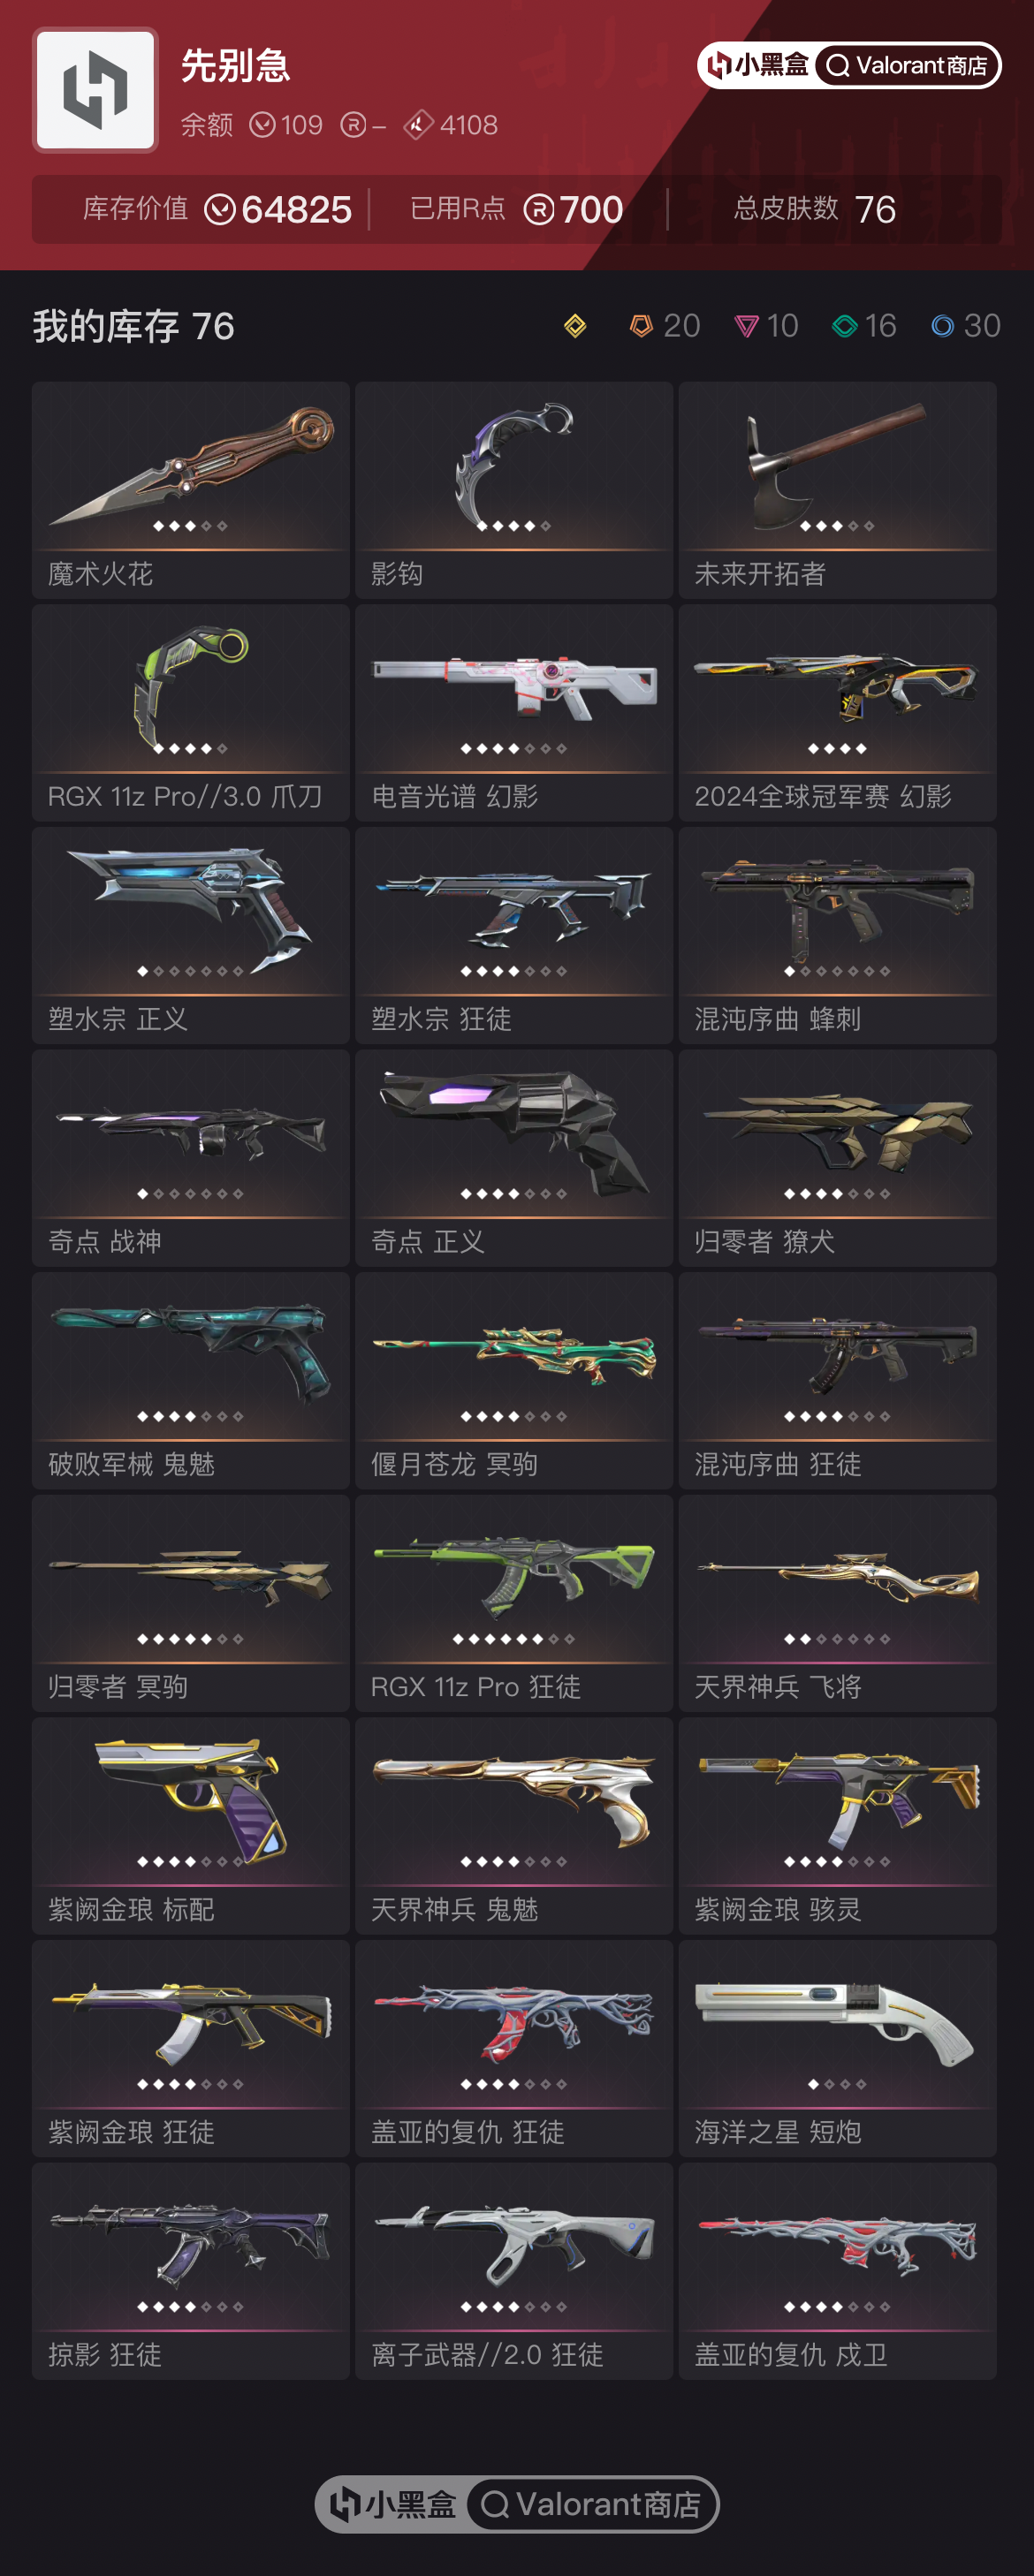Select the 2024全球冠军赛 幻影 skin
The image size is (1034, 2576).
pyautogui.click(x=838, y=713)
